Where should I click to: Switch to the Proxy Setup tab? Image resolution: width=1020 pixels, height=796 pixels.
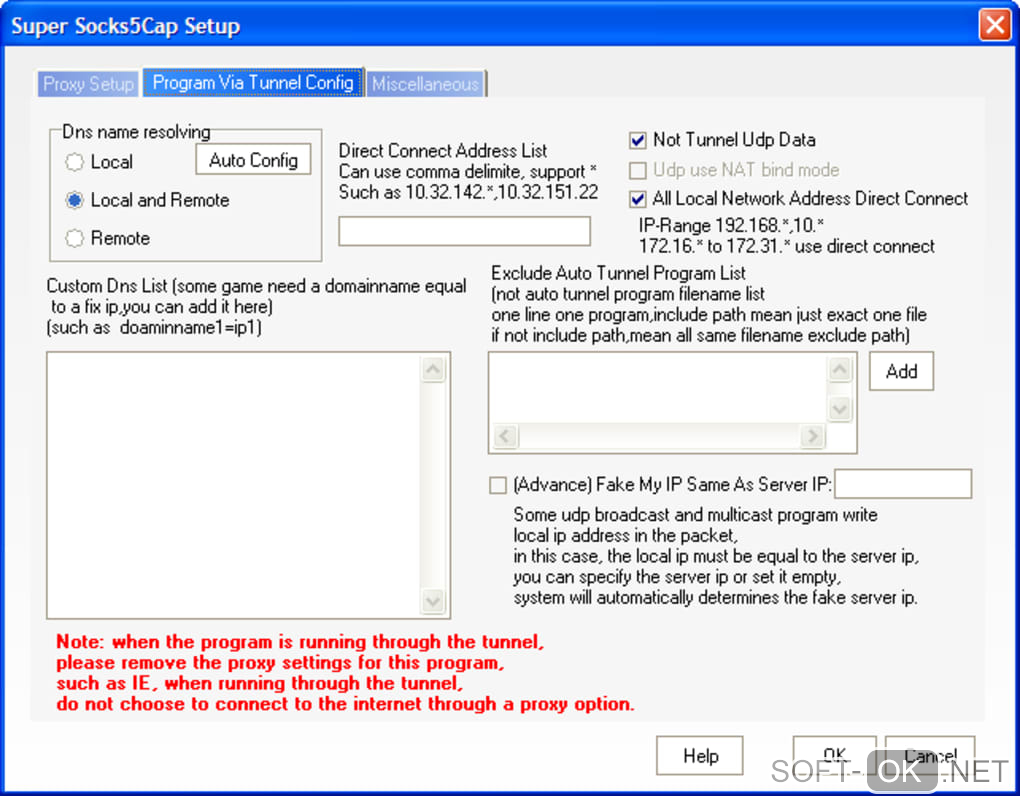(x=88, y=84)
